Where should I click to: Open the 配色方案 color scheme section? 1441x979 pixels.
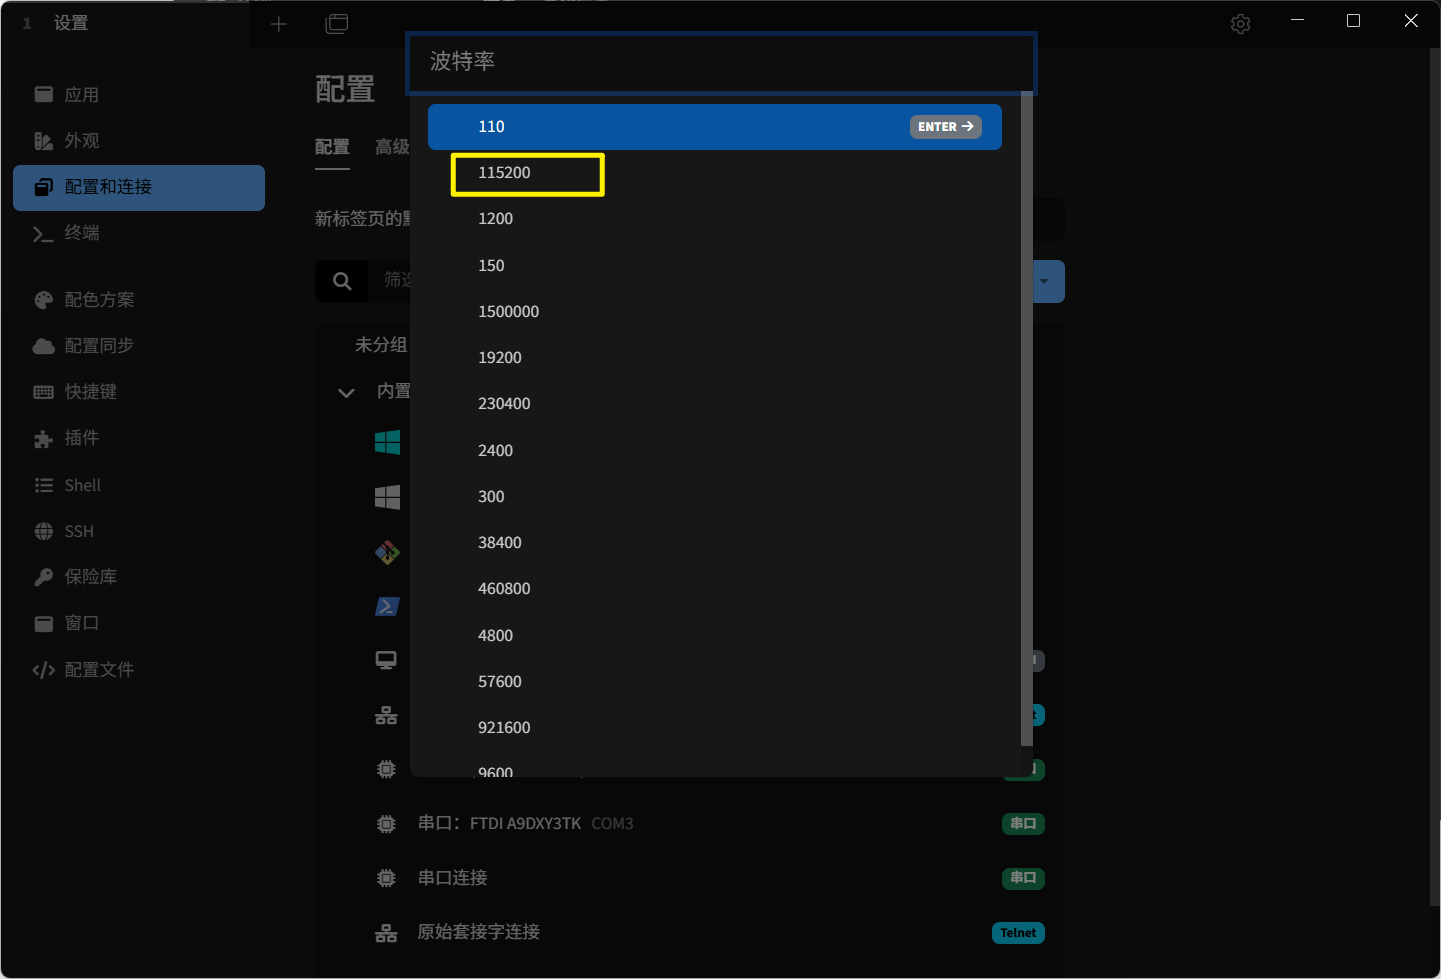pyautogui.click(x=99, y=300)
